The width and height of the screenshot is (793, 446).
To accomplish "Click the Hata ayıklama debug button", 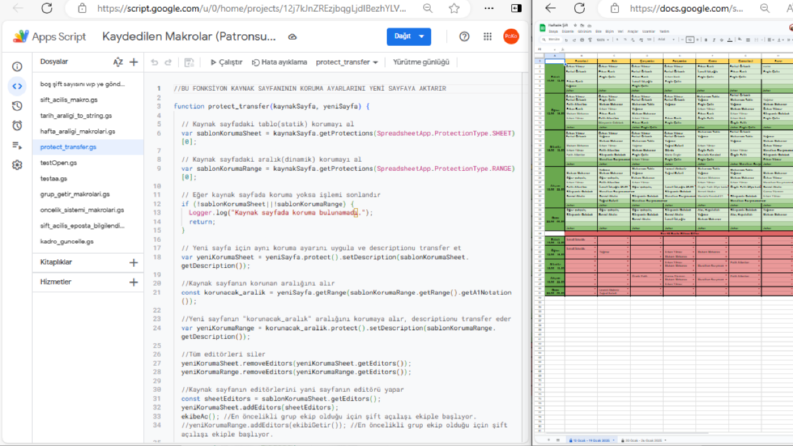I will tap(280, 62).
